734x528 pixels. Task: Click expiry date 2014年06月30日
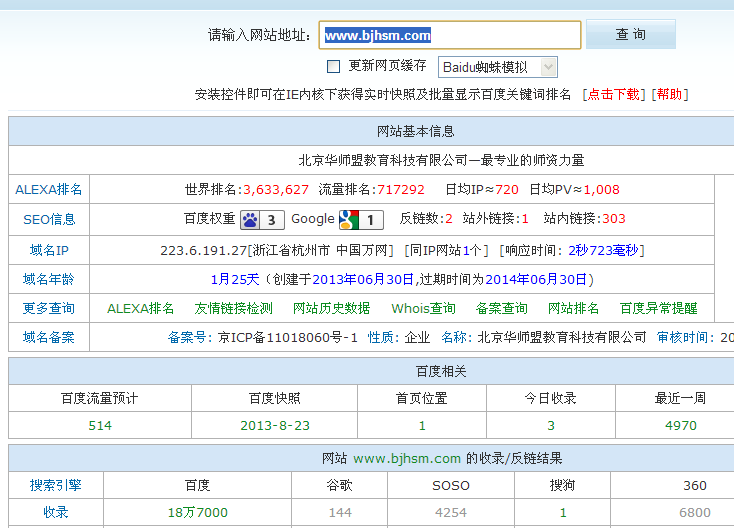point(536,279)
